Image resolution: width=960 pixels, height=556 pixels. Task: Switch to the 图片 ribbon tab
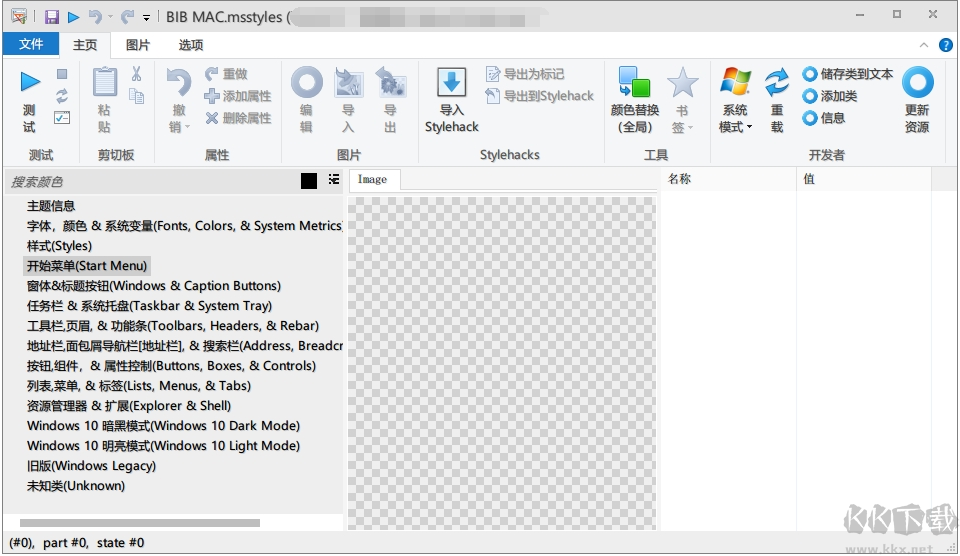tap(138, 45)
